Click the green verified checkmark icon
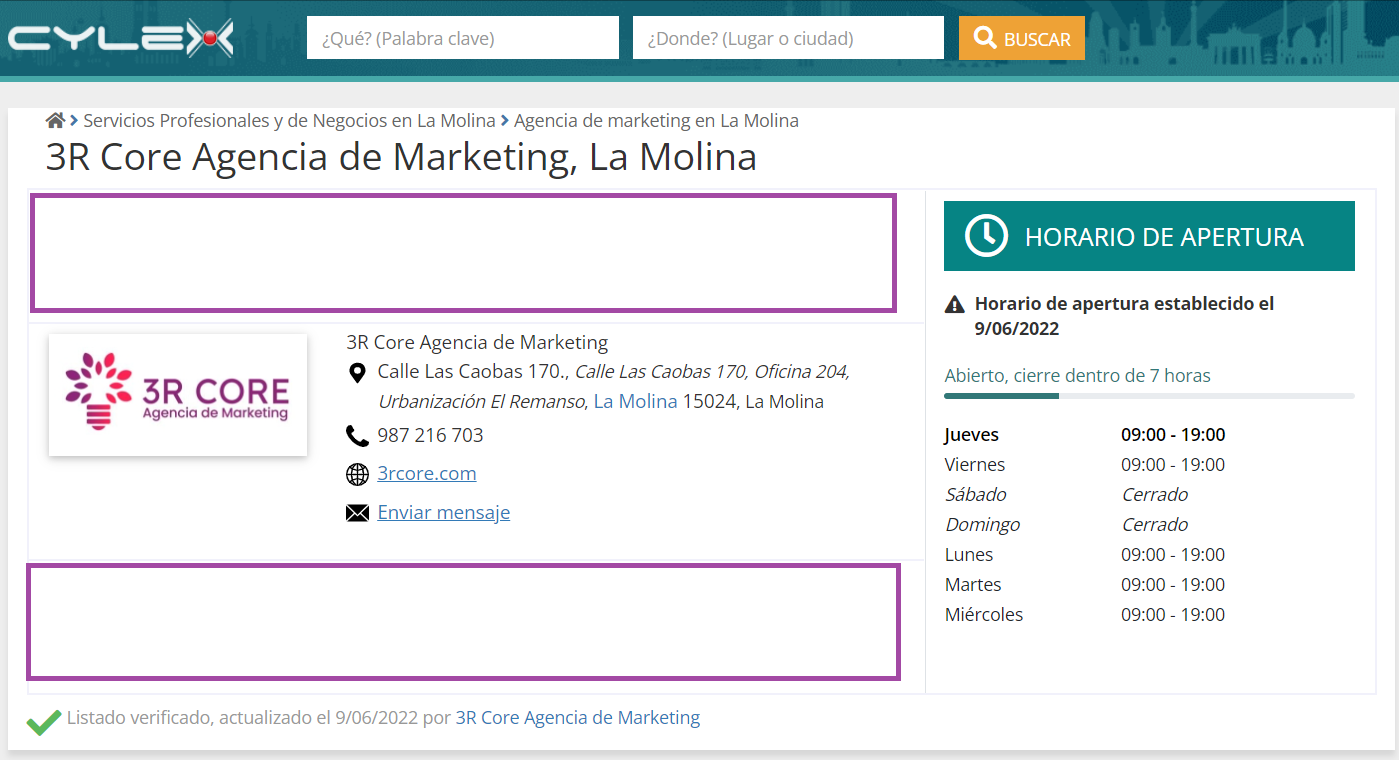 [43, 721]
